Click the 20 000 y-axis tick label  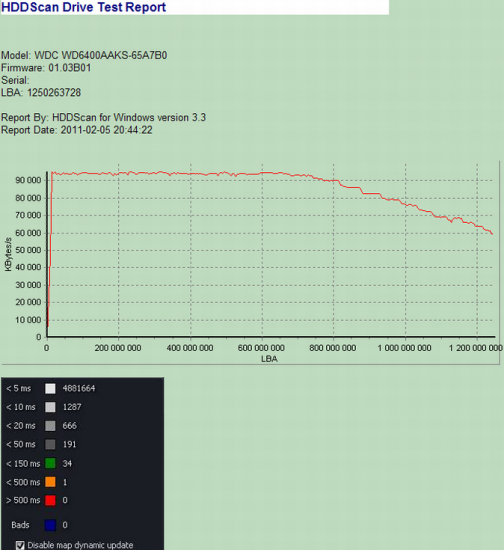click(x=28, y=302)
